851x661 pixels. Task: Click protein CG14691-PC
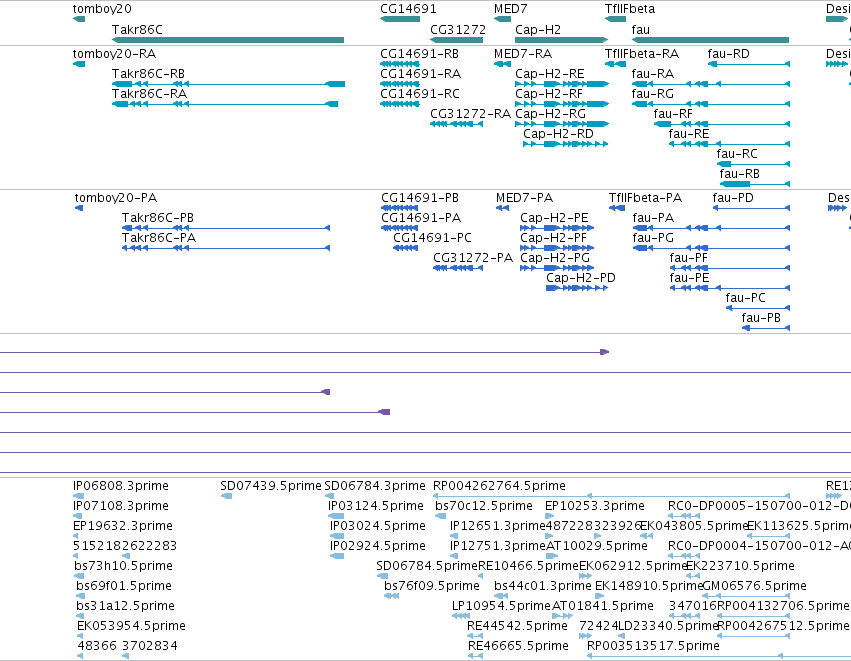(x=405, y=248)
